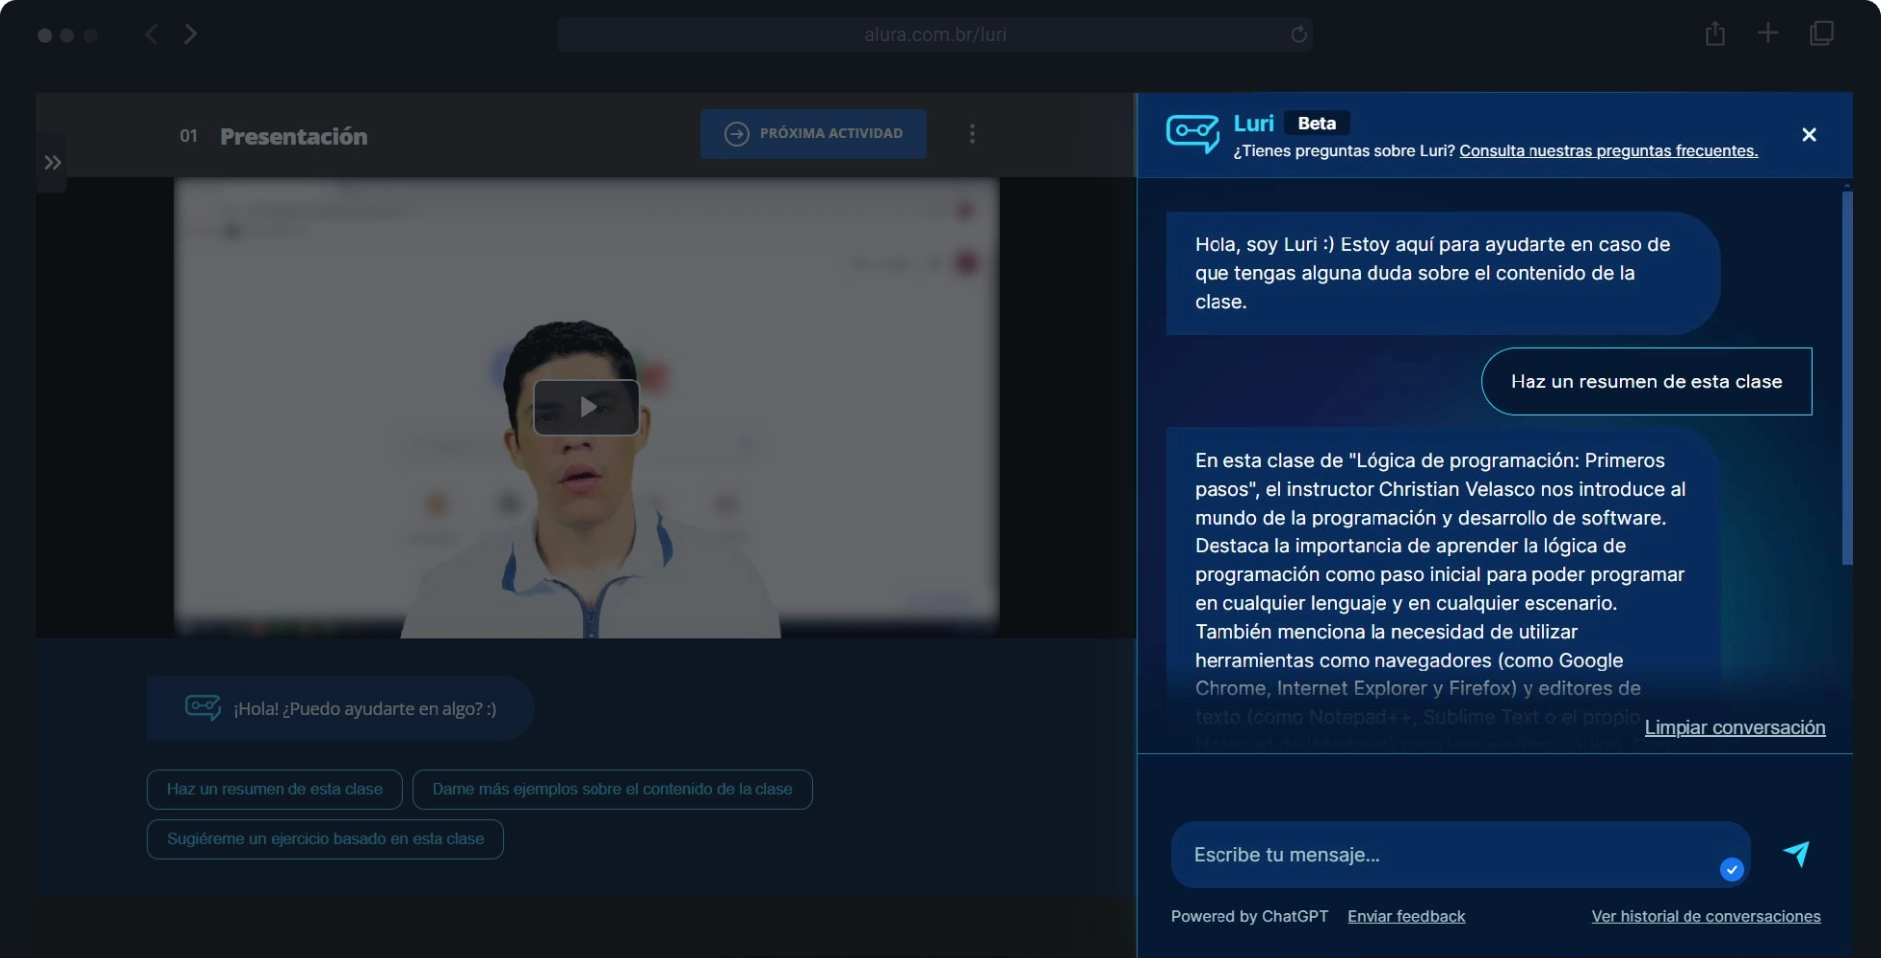Screen dimensions: 1881x958
Task: Click the lesson number 01
Action: (189, 136)
